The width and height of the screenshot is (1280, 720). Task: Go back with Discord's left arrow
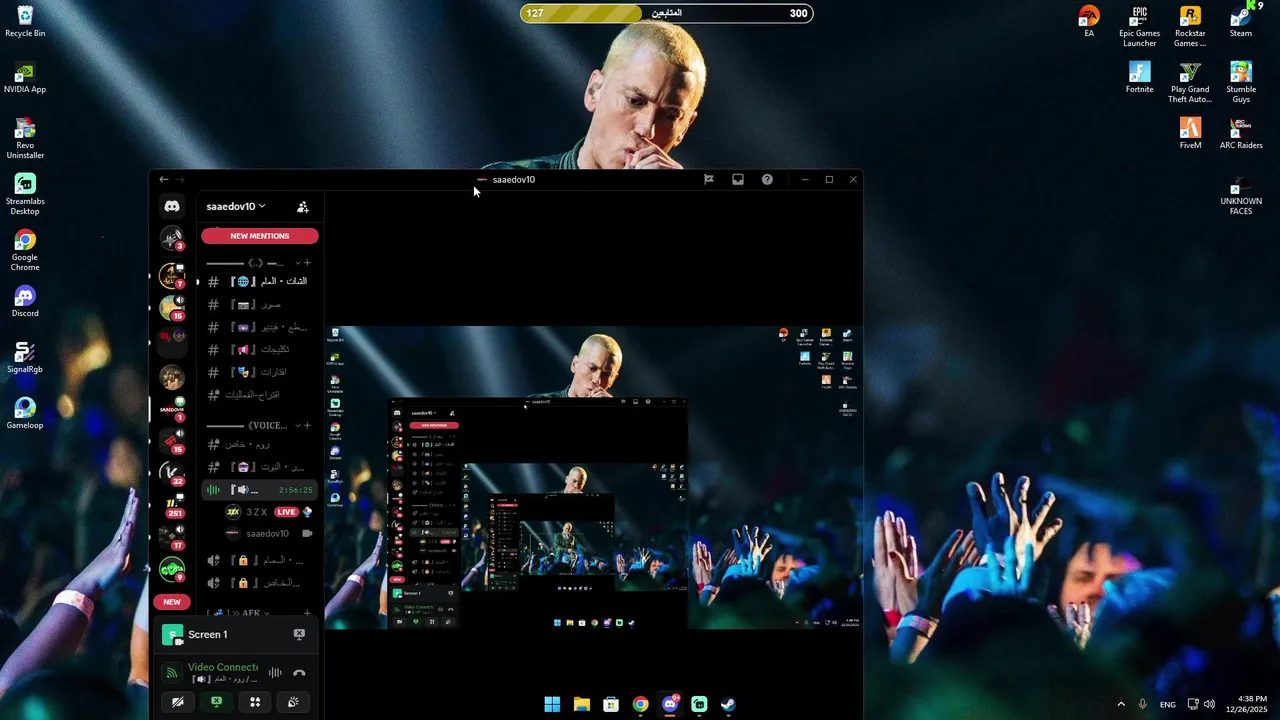coord(164,180)
